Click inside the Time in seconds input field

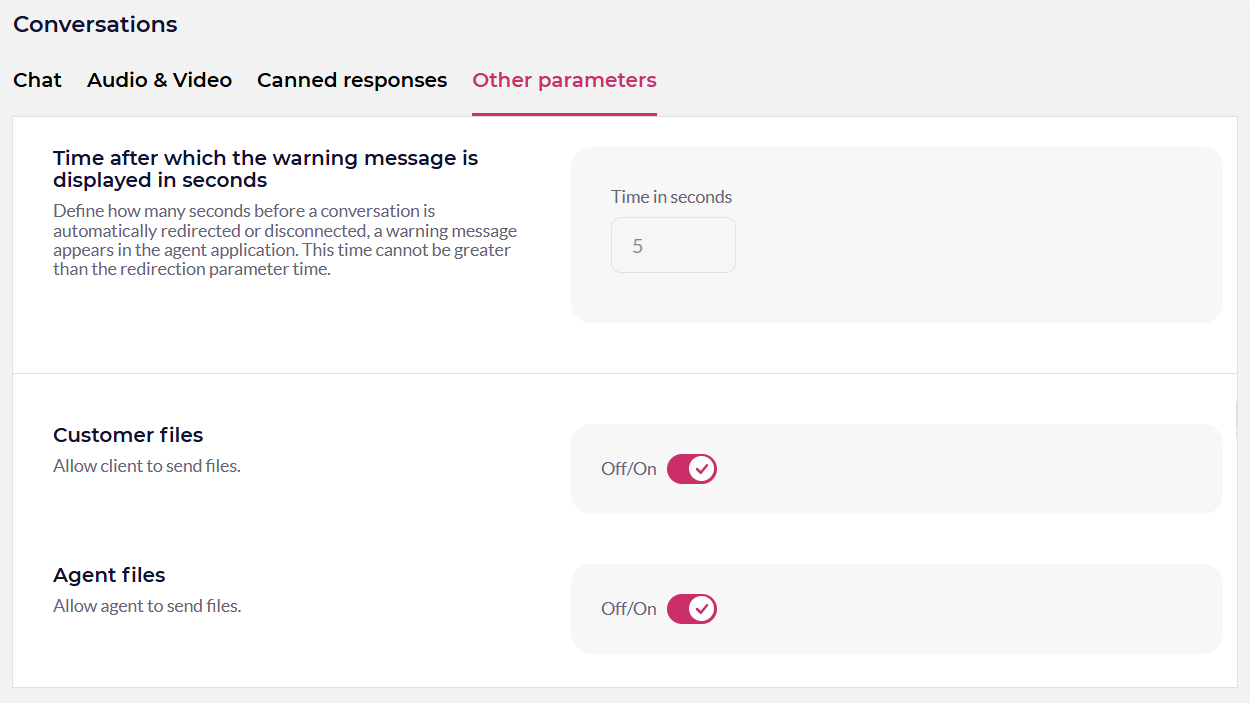[x=673, y=245]
